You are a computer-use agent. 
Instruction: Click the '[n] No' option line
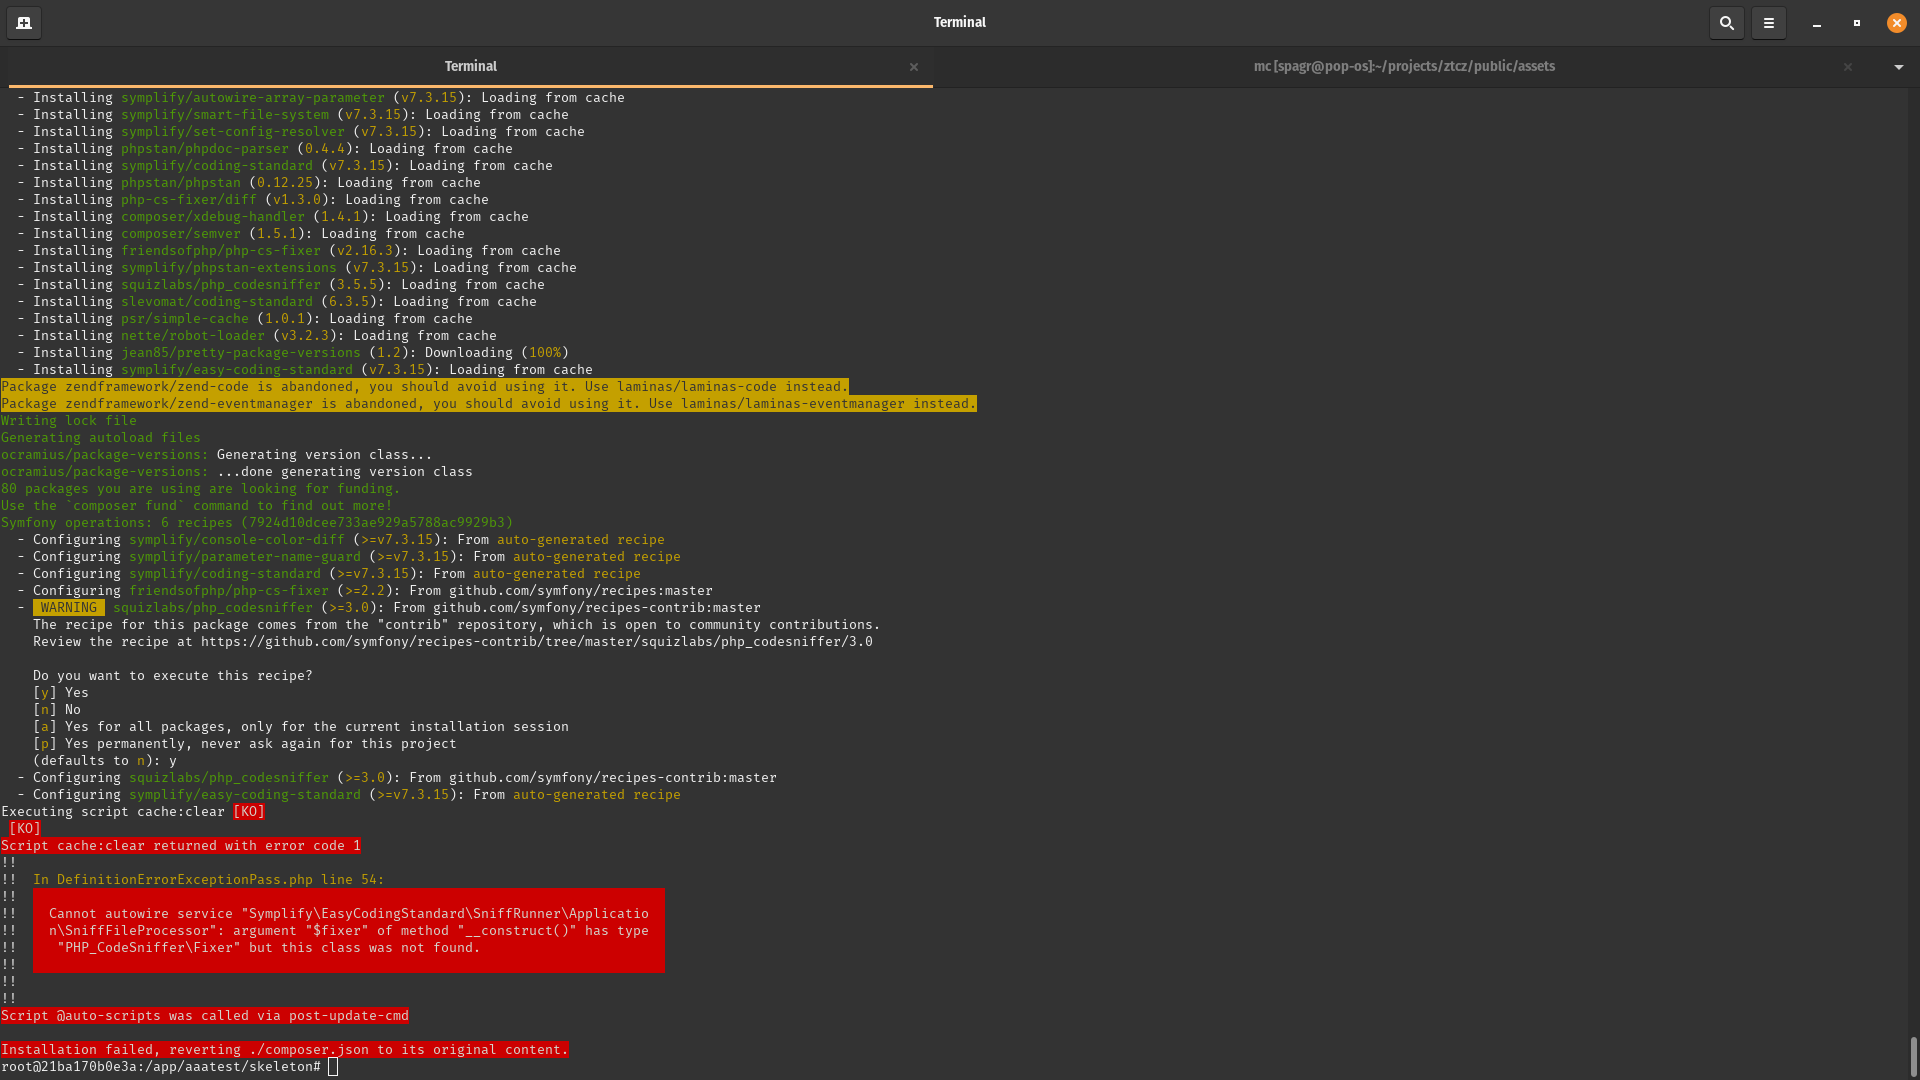(57, 710)
